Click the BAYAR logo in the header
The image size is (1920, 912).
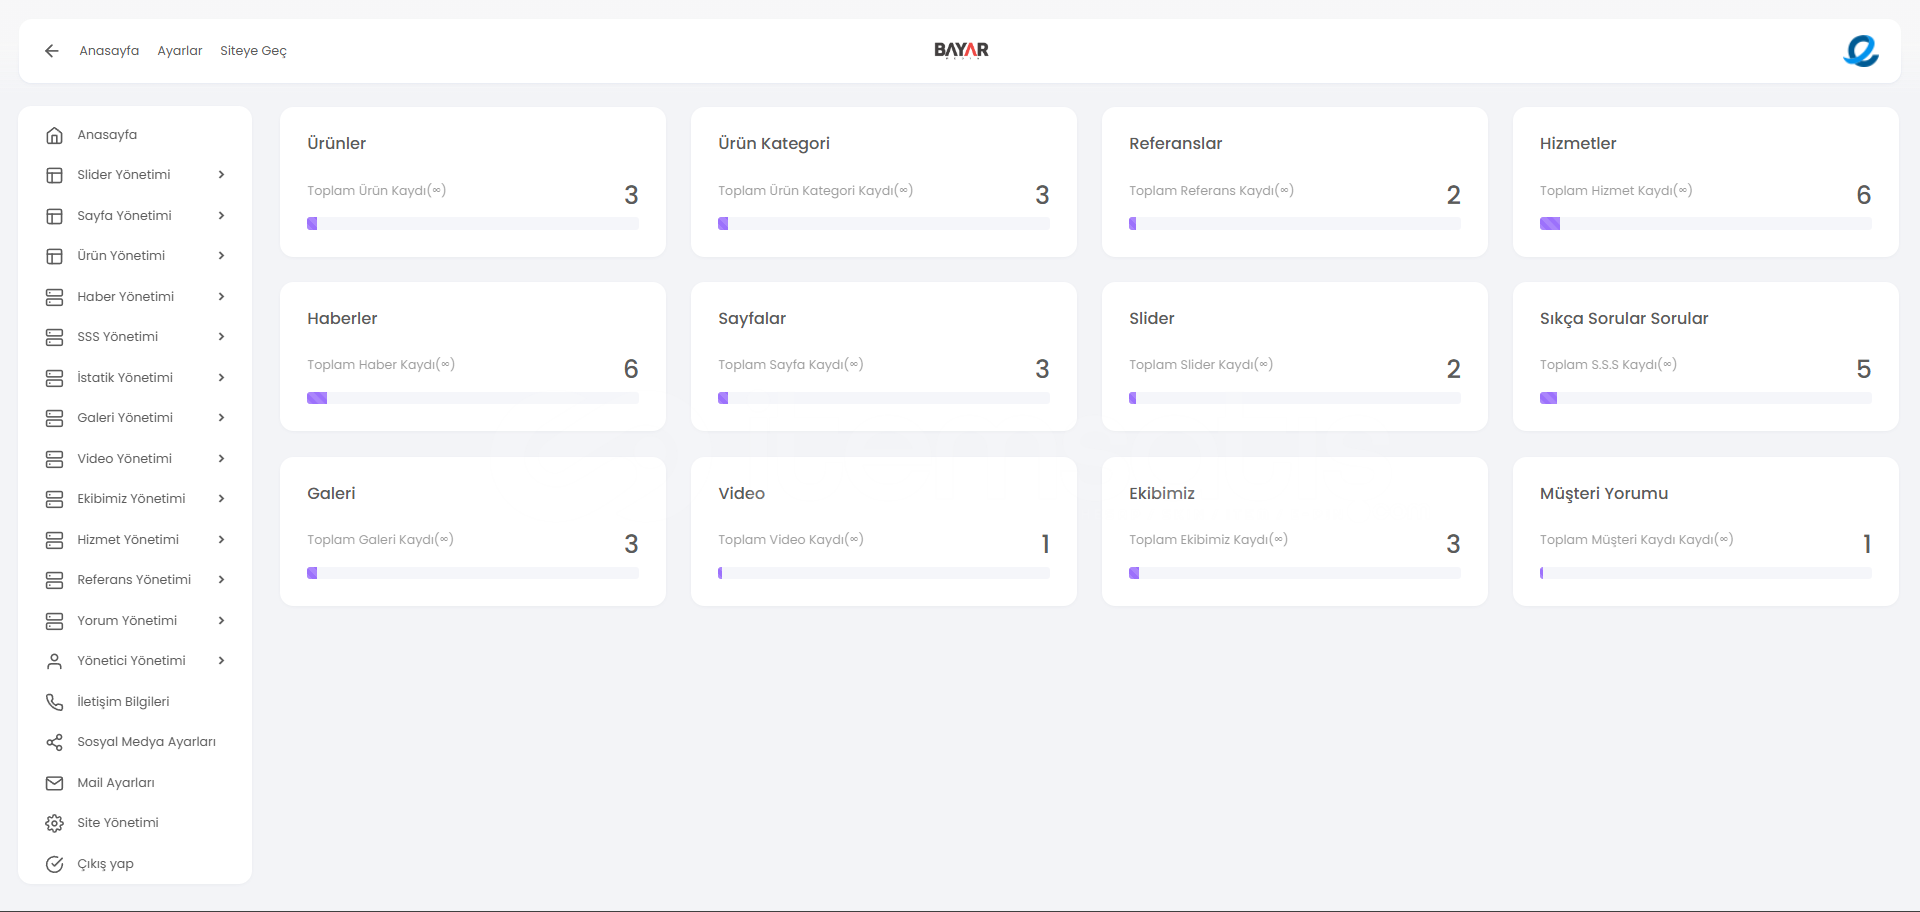click(x=961, y=50)
